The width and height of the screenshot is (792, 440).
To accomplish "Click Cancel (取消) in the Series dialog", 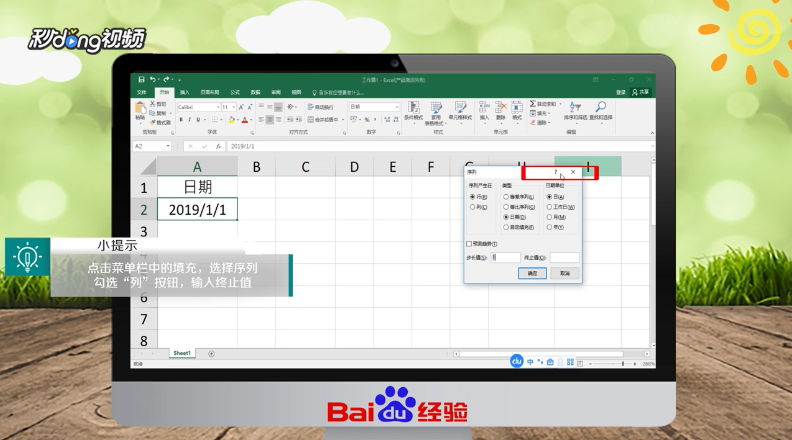I will (x=565, y=273).
